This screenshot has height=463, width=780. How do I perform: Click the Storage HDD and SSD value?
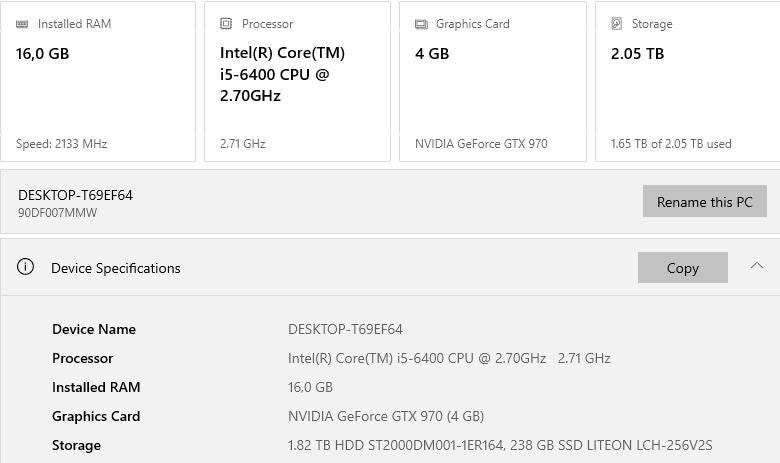pos(500,445)
